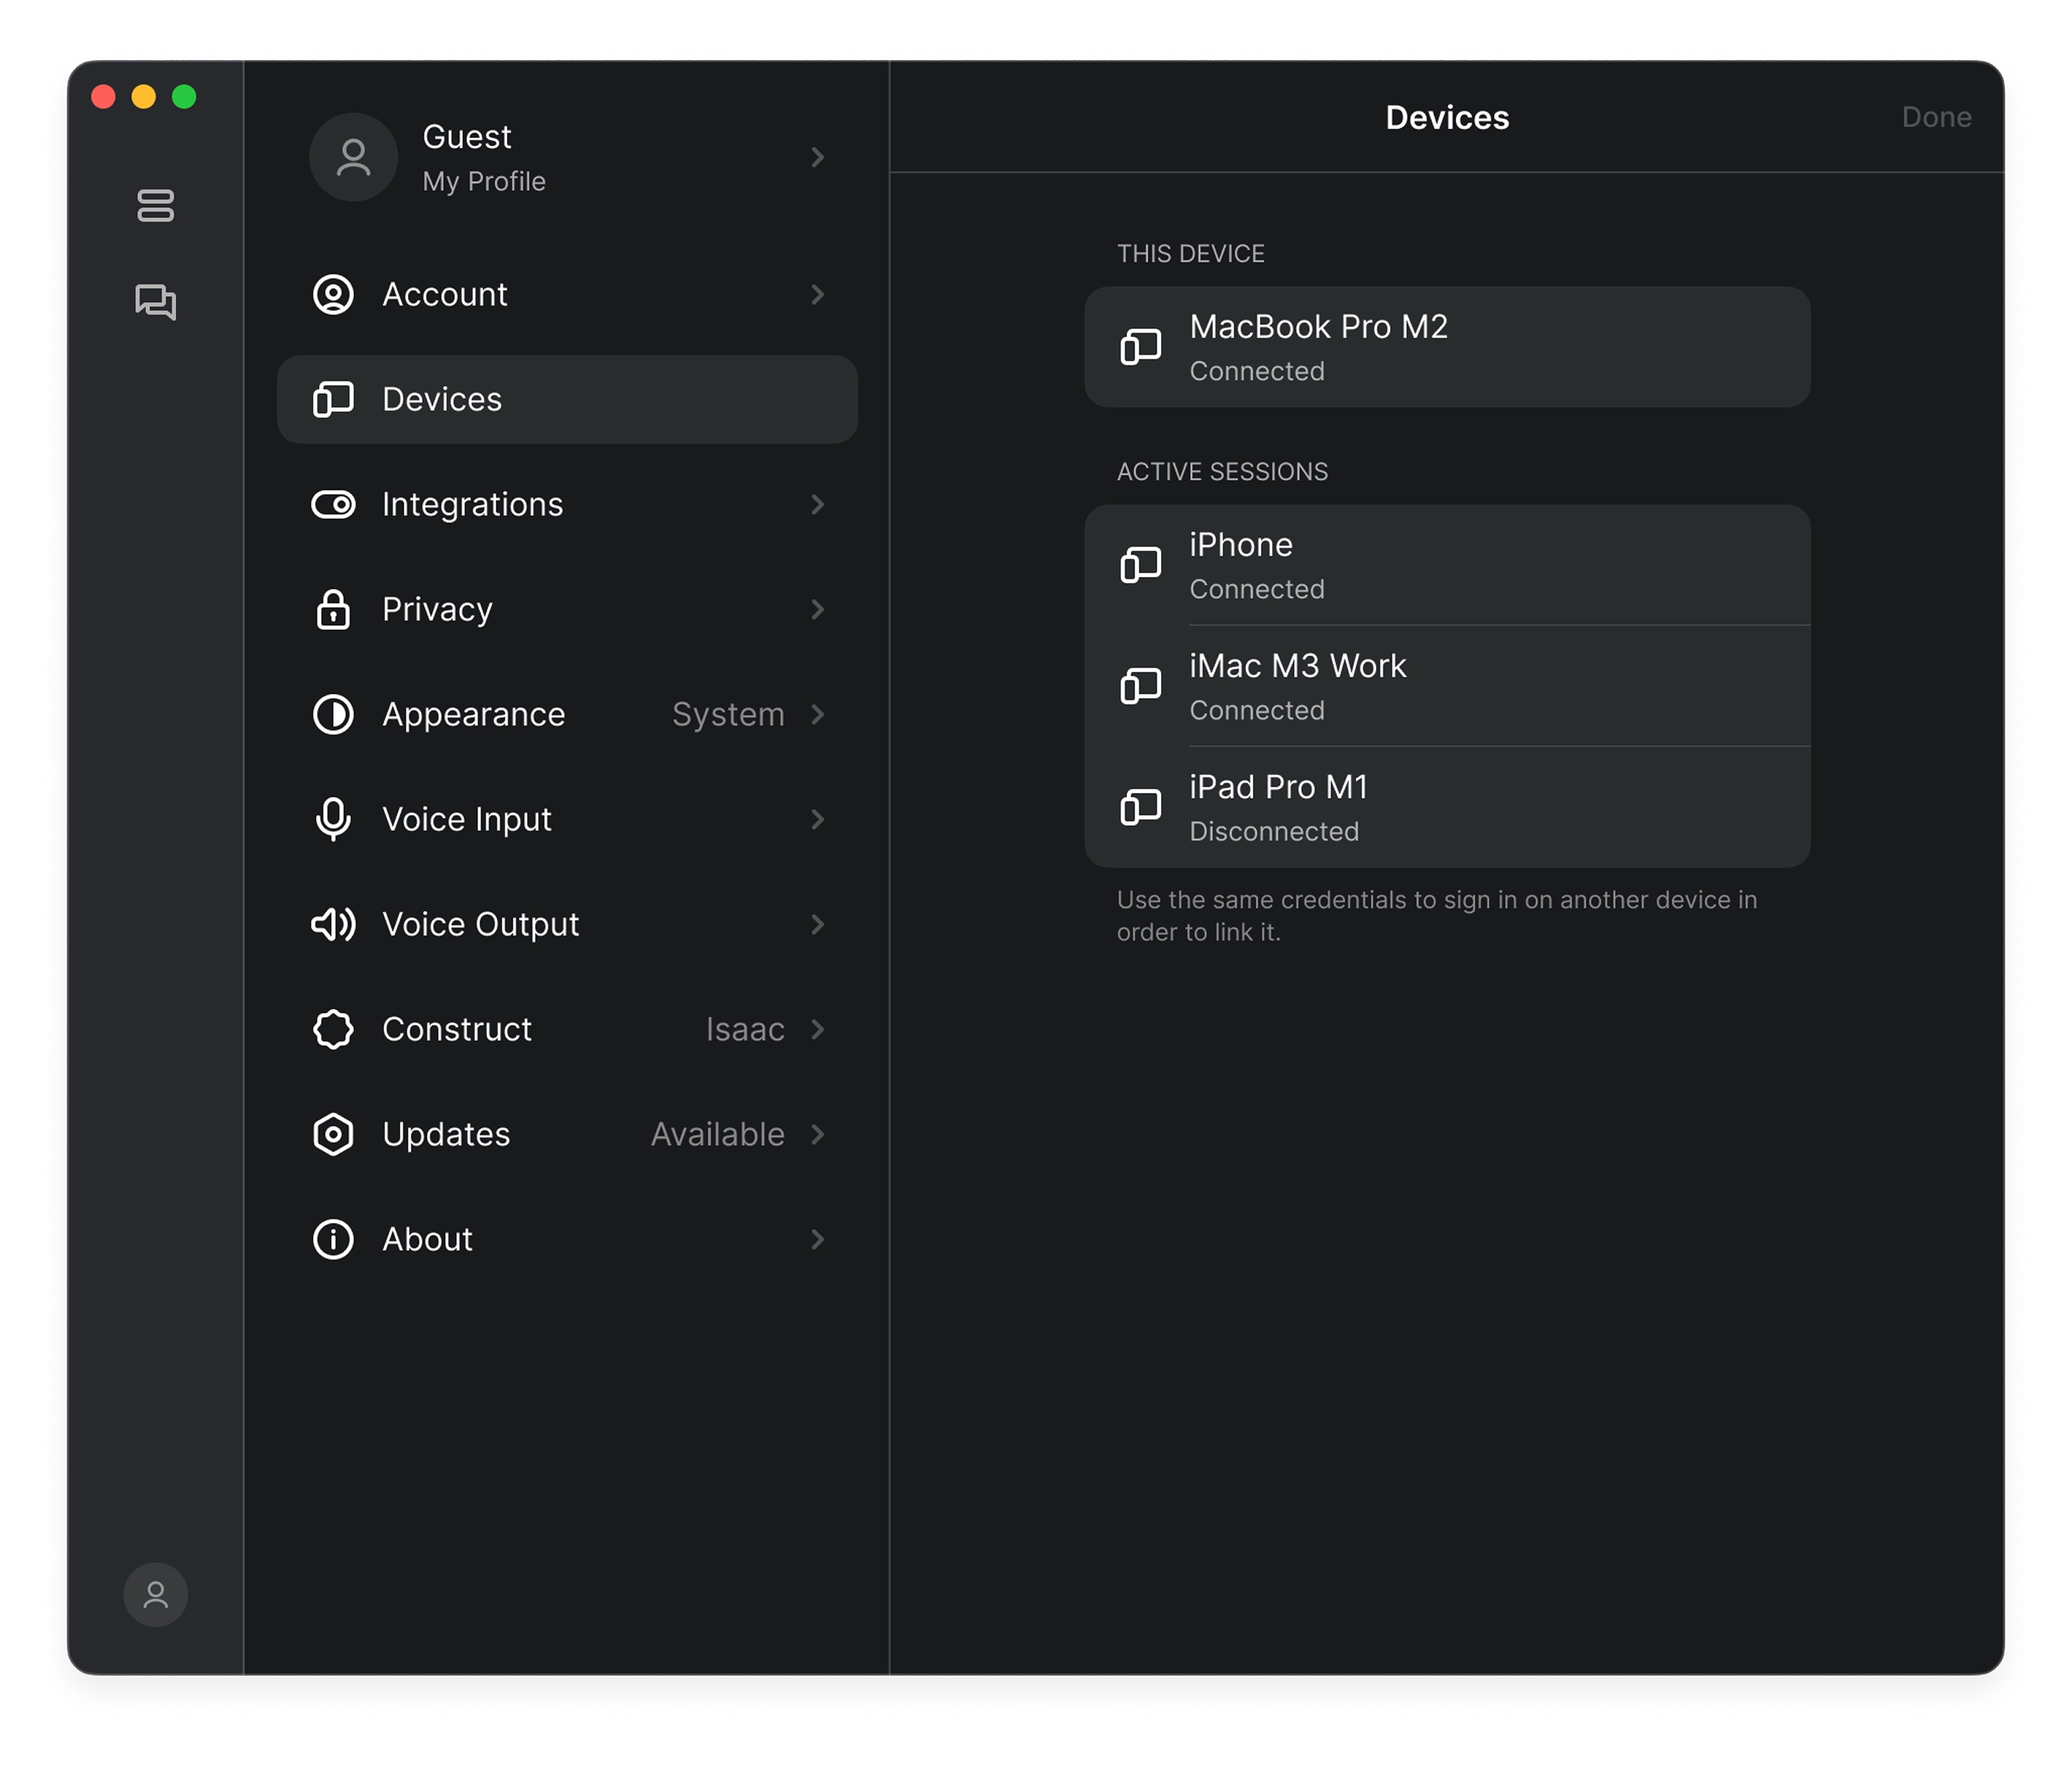
Task: Open the My Profile label under Guest
Action: click(x=484, y=182)
